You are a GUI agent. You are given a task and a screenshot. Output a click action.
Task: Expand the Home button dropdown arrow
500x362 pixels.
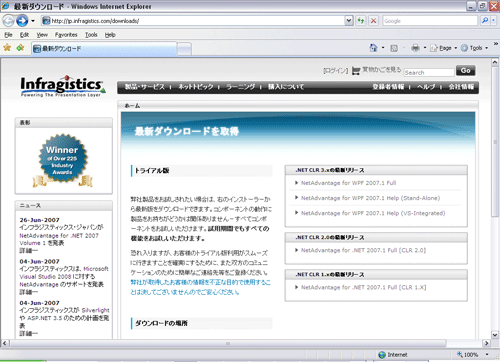[383, 48]
